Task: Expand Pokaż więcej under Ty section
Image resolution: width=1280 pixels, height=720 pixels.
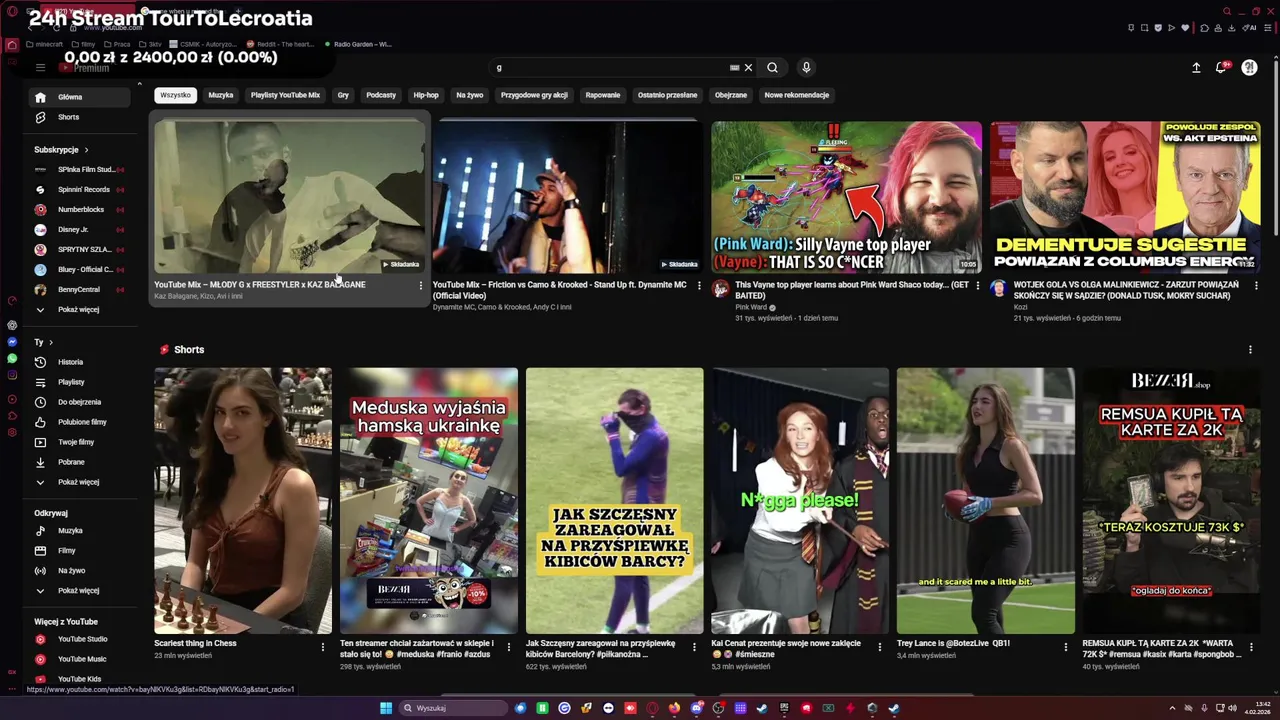Action: coord(79,482)
